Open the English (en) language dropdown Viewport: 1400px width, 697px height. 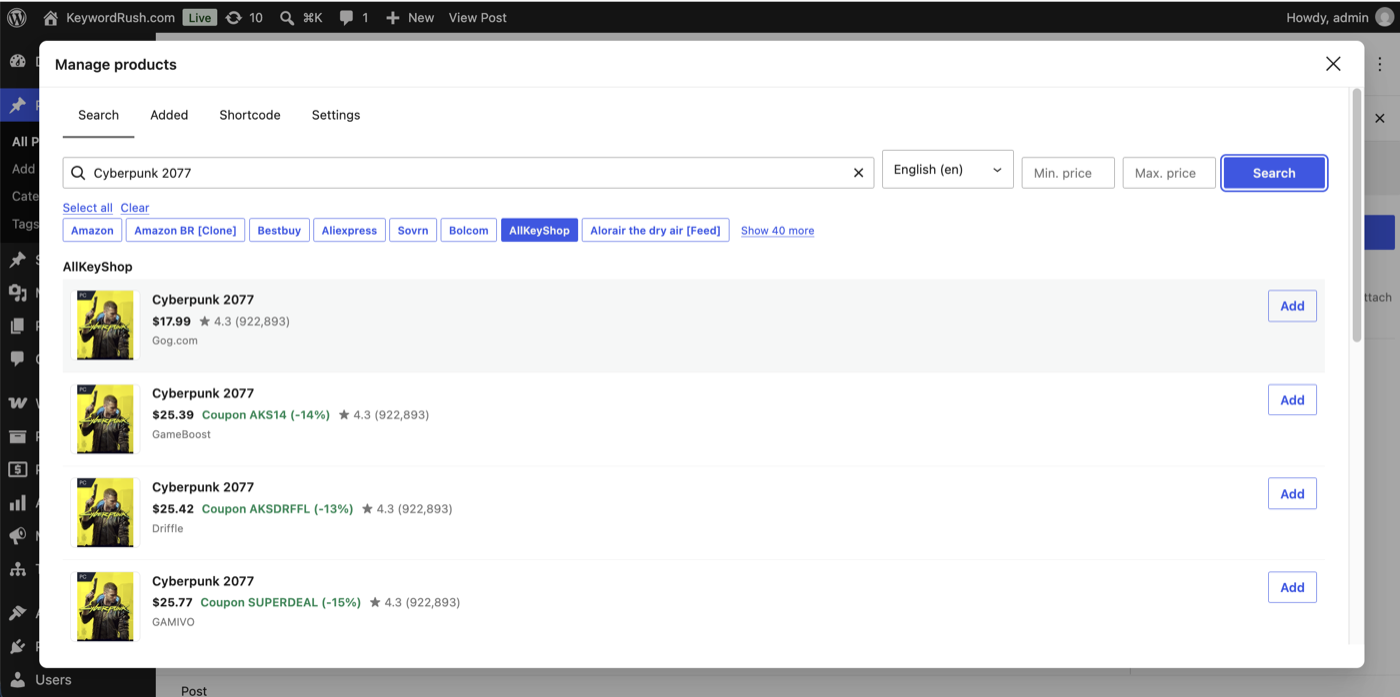point(948,170)
